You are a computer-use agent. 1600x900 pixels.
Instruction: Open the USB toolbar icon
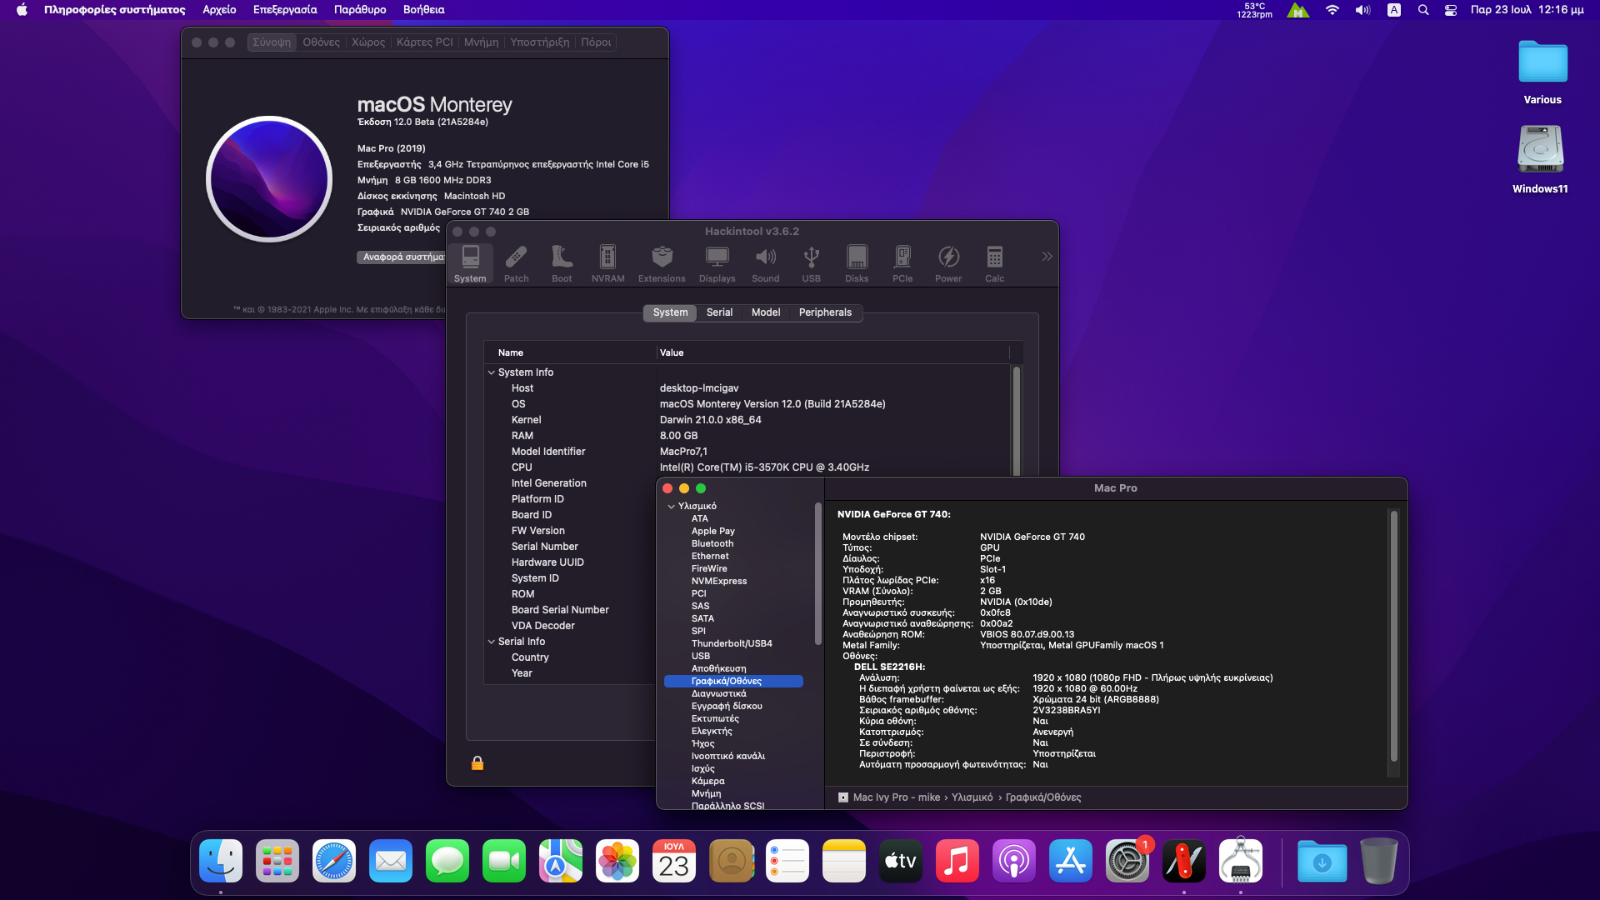coord(811,264)
